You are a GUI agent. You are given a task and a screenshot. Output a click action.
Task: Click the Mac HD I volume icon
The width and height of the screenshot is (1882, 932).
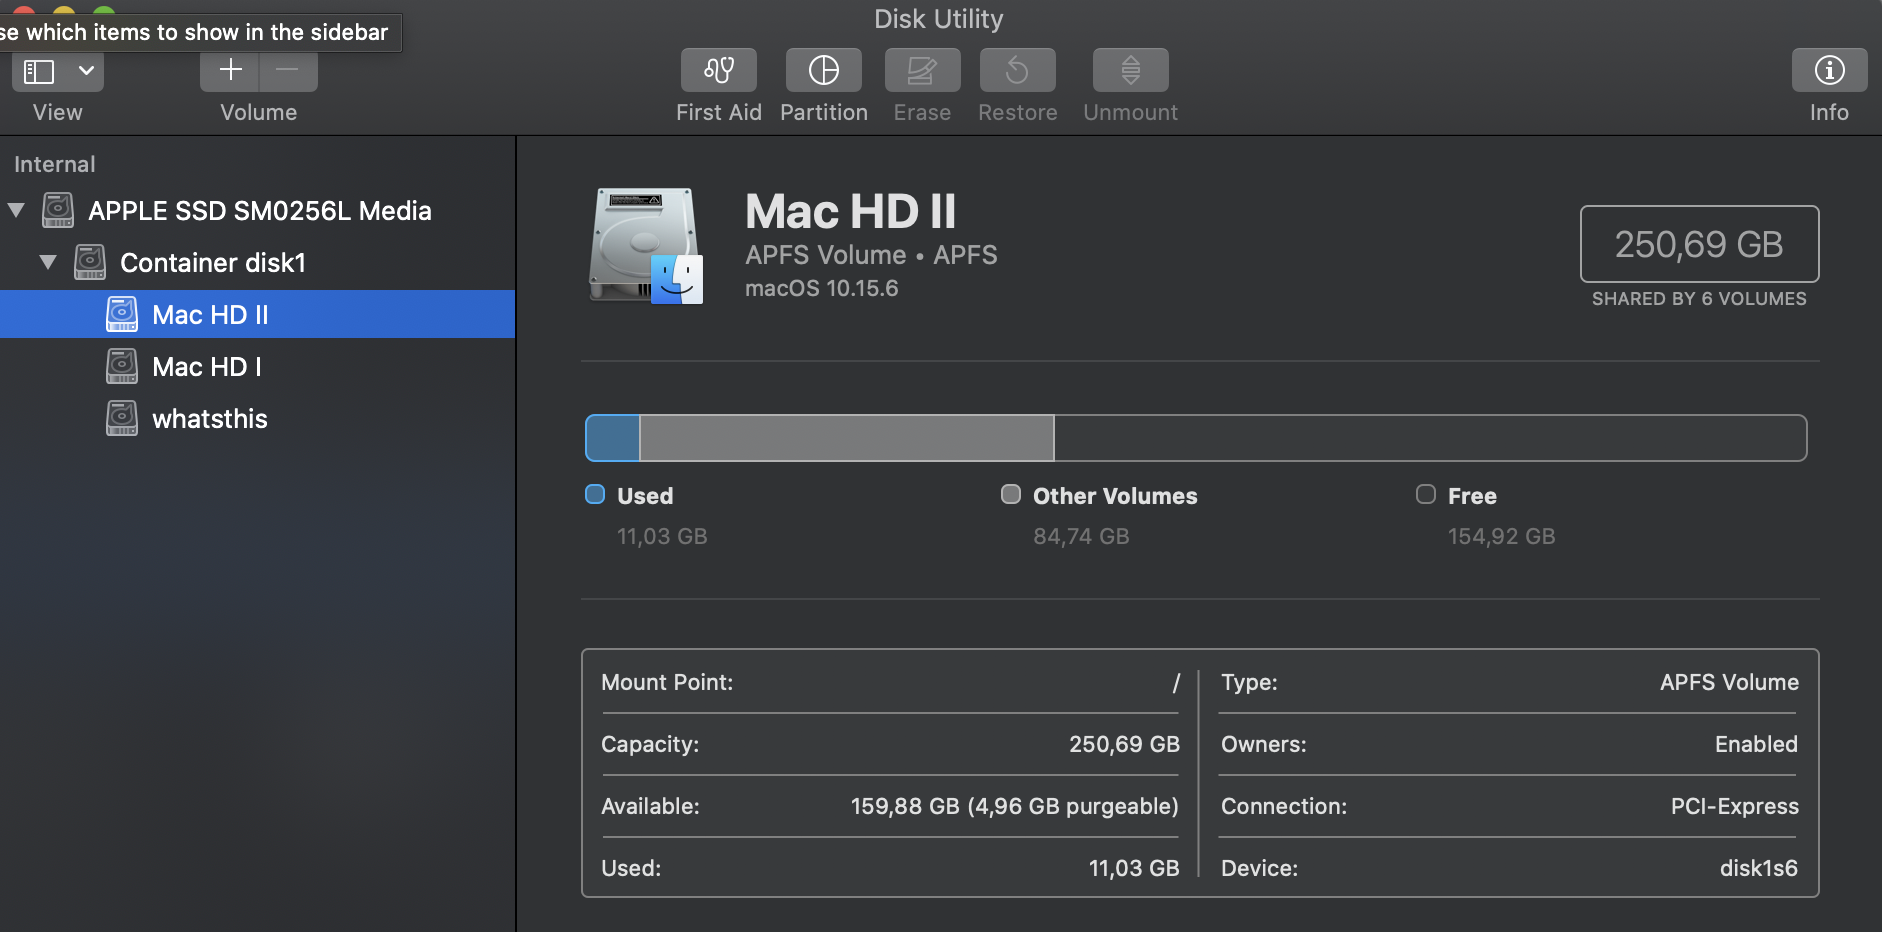pyautogui.click(x=122, y=366)
